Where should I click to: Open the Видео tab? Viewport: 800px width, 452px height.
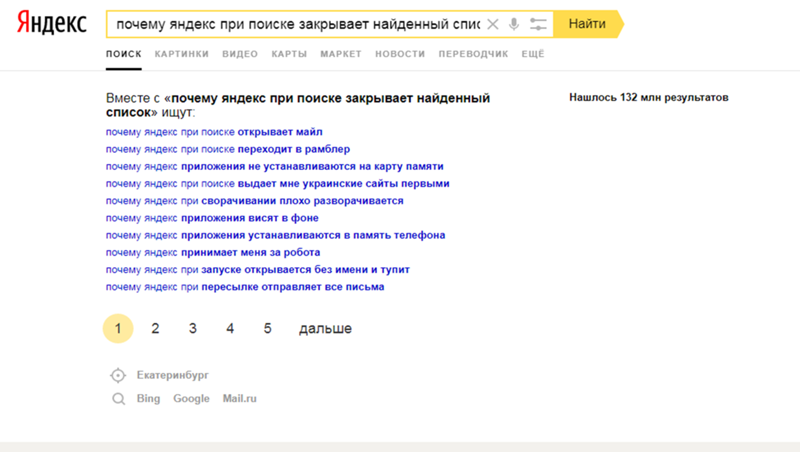click(x=240, y=54)
